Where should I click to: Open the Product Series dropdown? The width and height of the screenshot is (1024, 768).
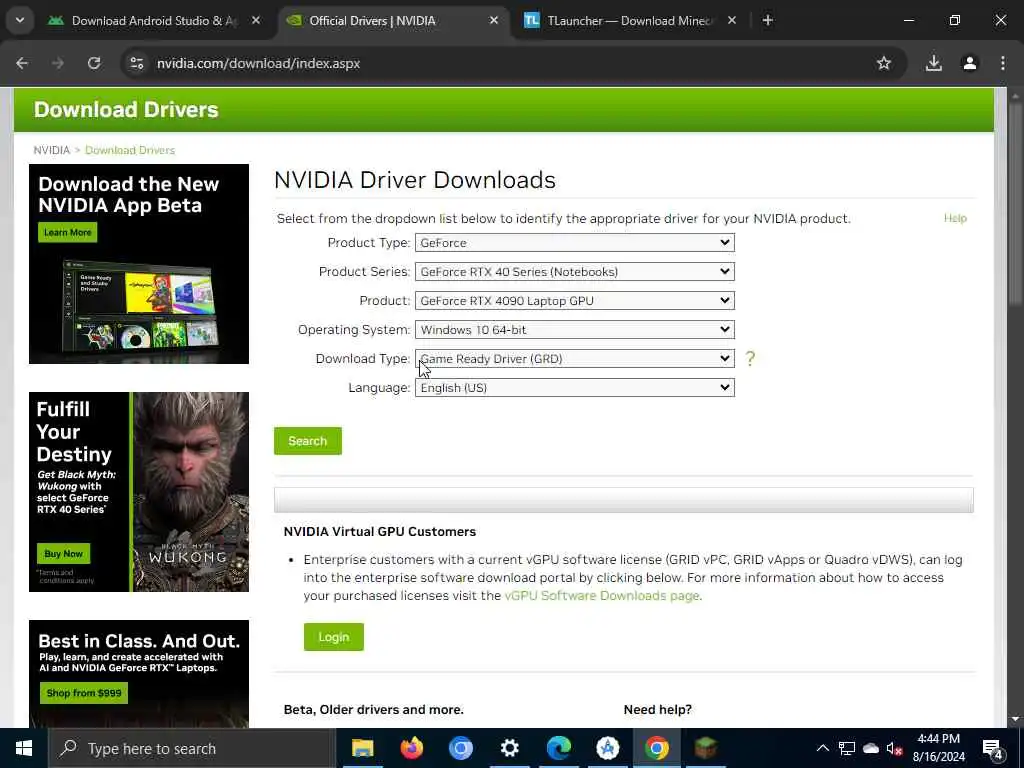tap(575, 272)
